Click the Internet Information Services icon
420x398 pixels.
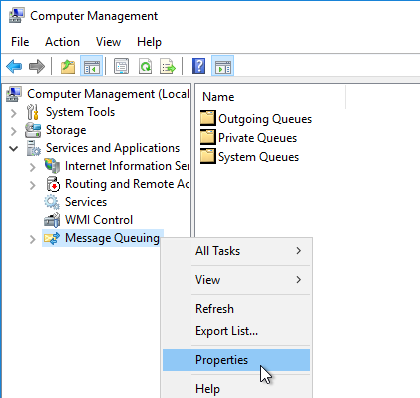click(52, 166)
